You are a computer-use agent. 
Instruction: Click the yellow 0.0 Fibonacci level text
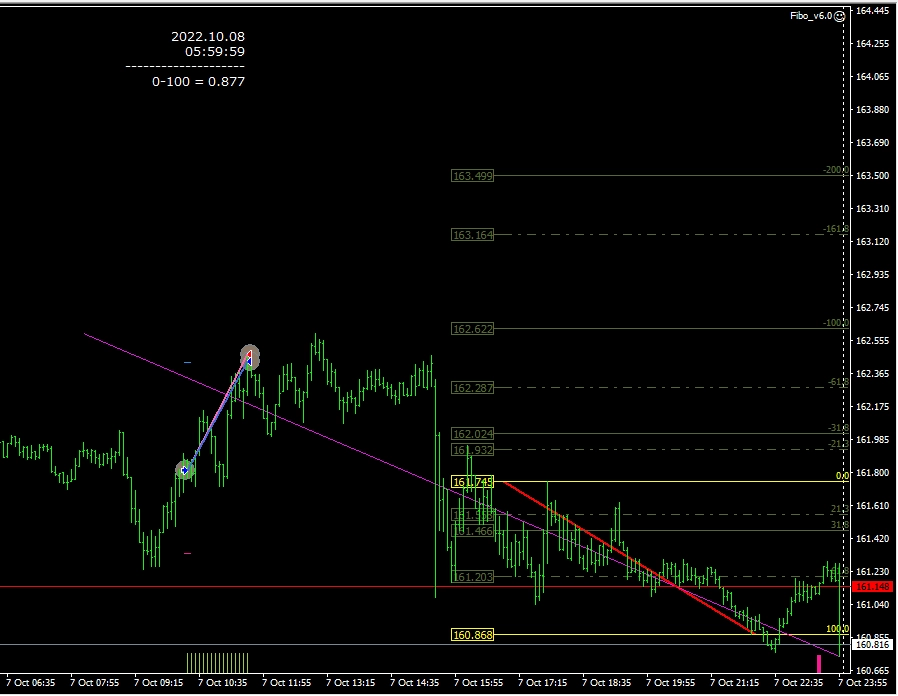(842, 475)
